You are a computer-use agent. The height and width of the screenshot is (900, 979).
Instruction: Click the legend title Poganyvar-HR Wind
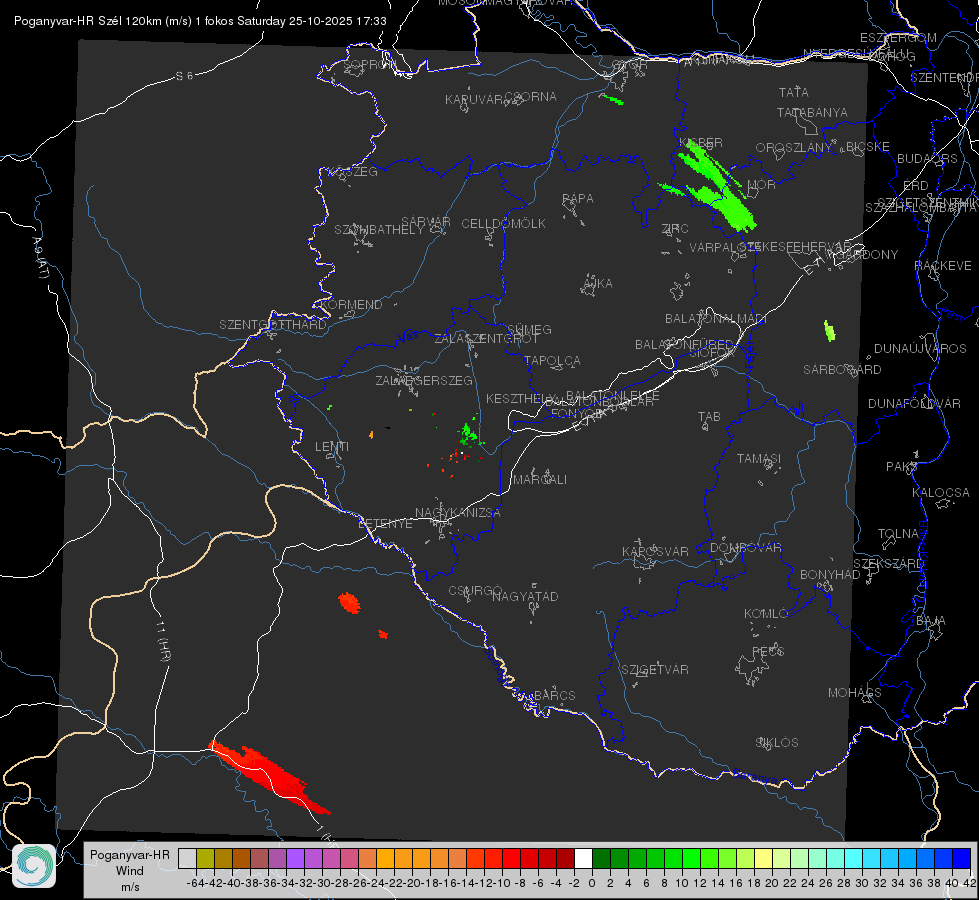130,863
